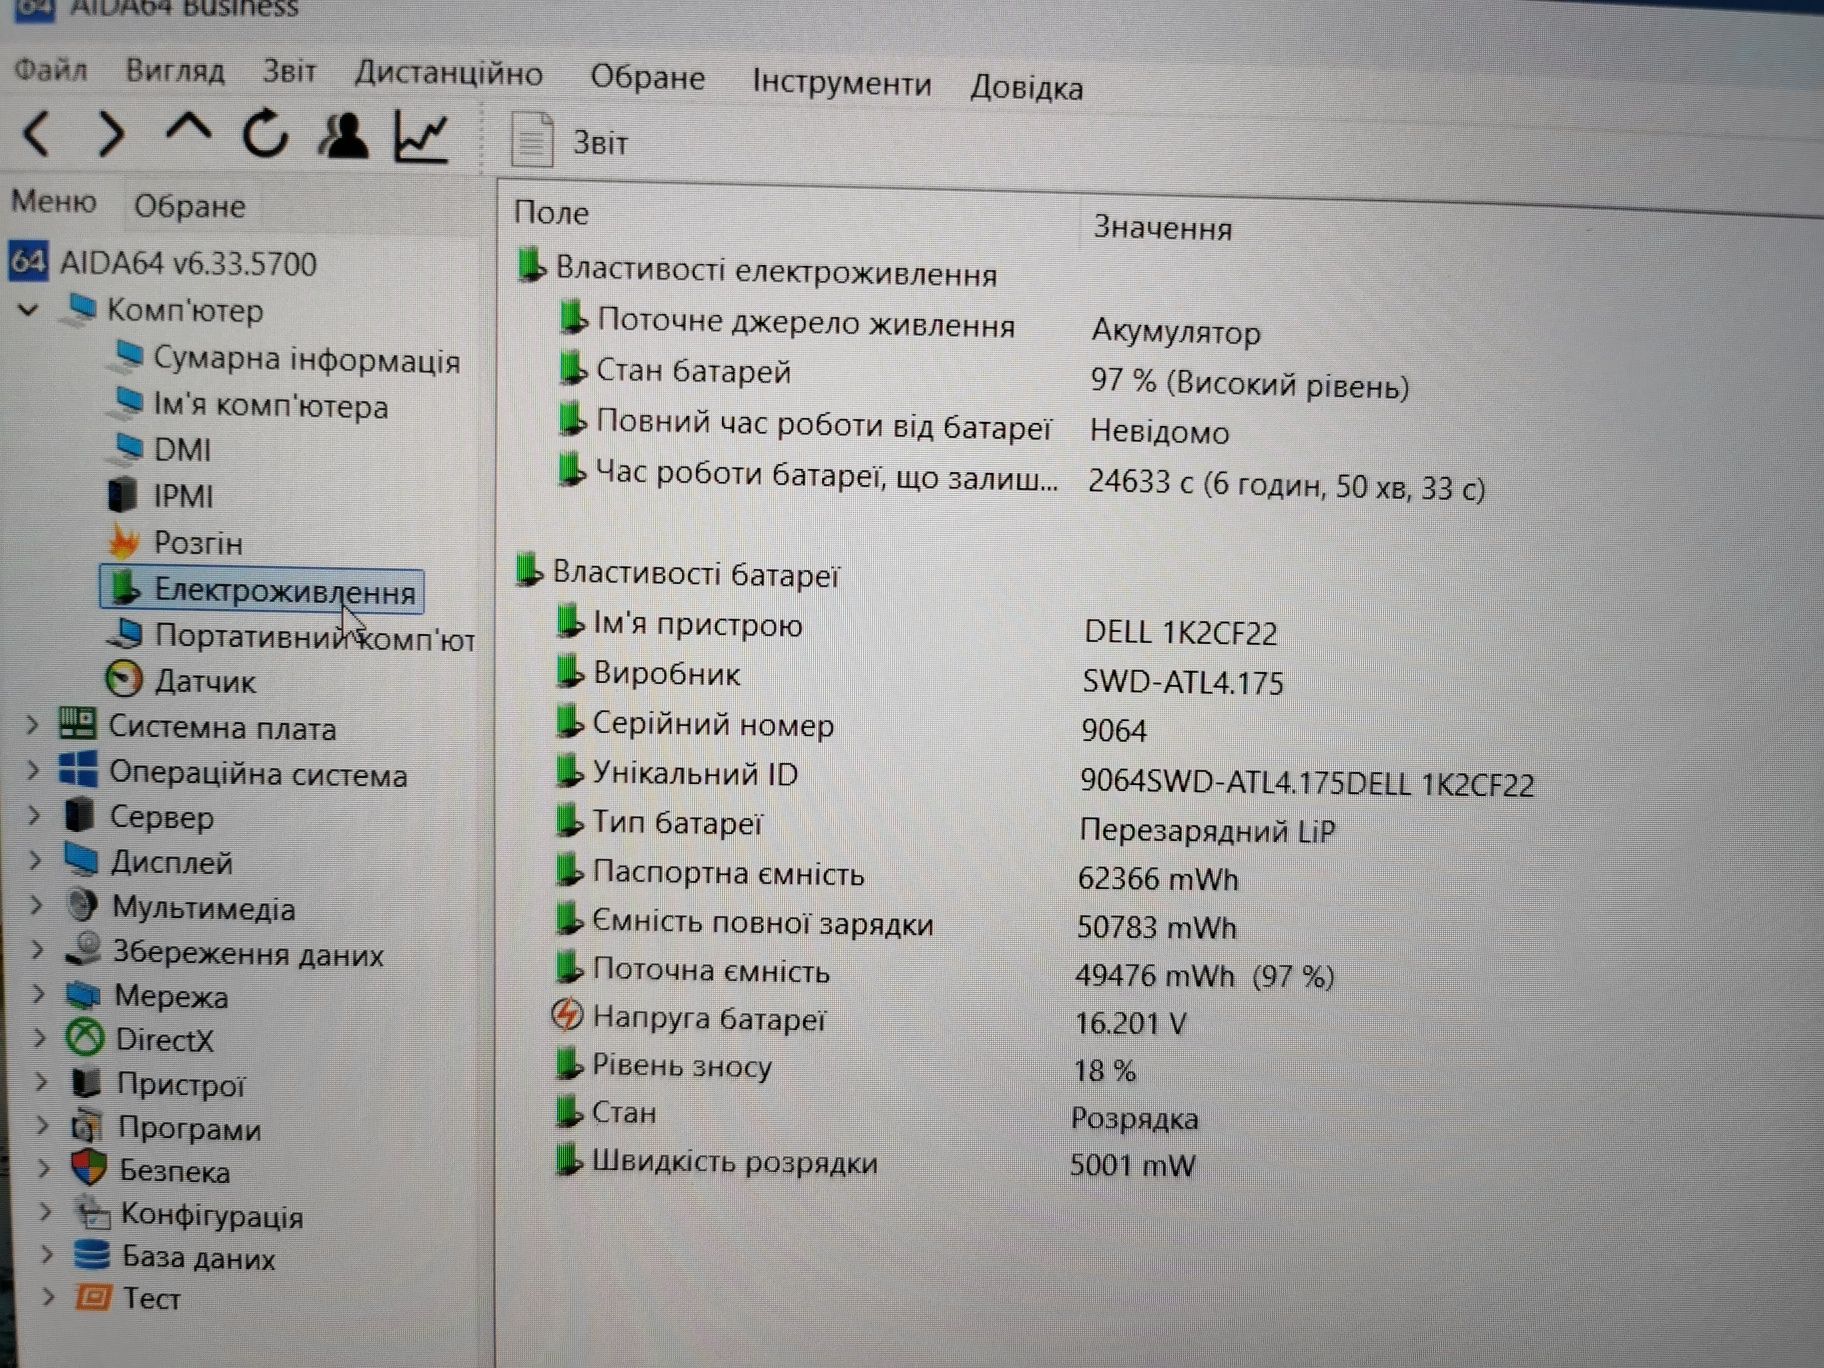Sort by the Значення column header
This screenshot has height=1368, width=1824.
(1162, 228)
